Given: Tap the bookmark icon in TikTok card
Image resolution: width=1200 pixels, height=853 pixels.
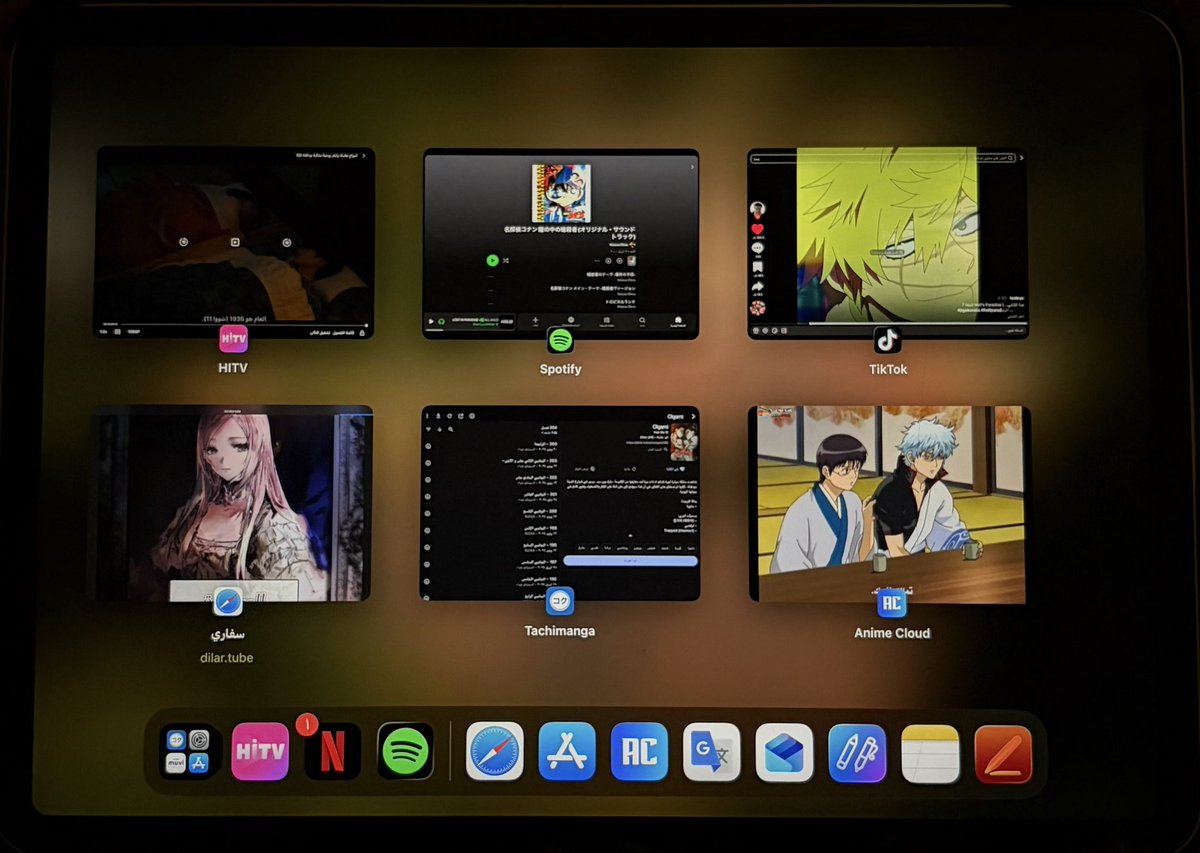Looking at the screenshot, I should pyautogui.click(x=758, y=267).
